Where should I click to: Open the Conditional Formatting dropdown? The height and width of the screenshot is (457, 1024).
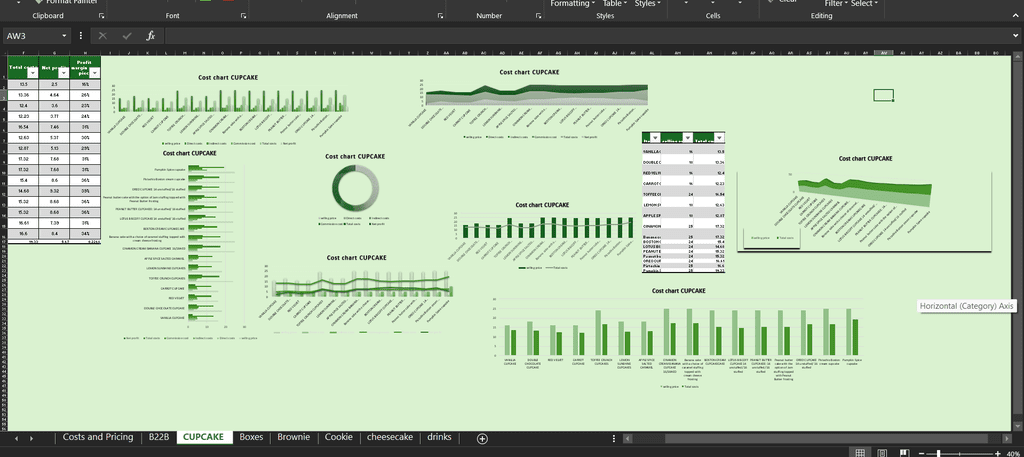(572, 3)
